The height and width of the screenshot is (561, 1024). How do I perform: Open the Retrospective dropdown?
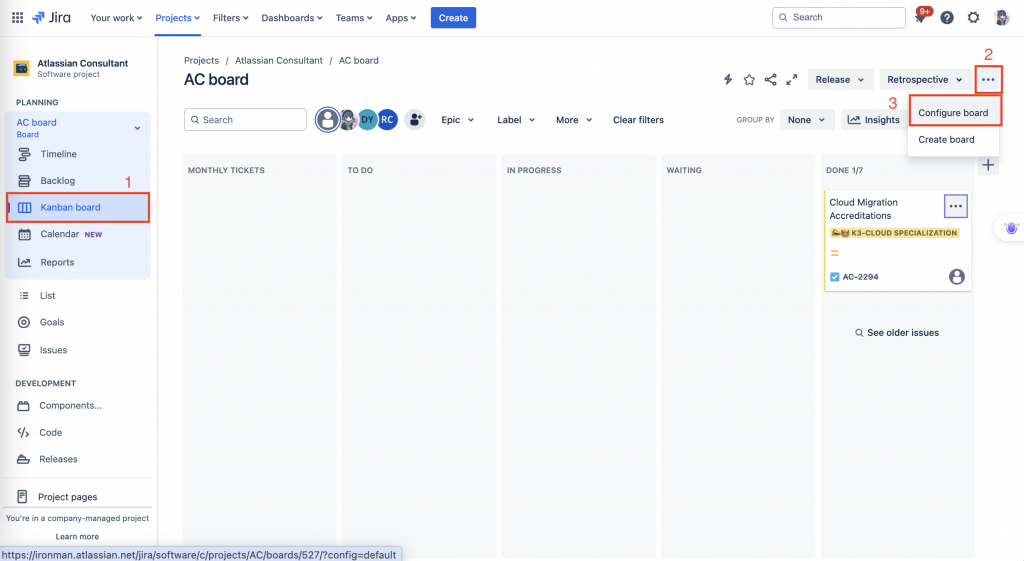(925, 80)
